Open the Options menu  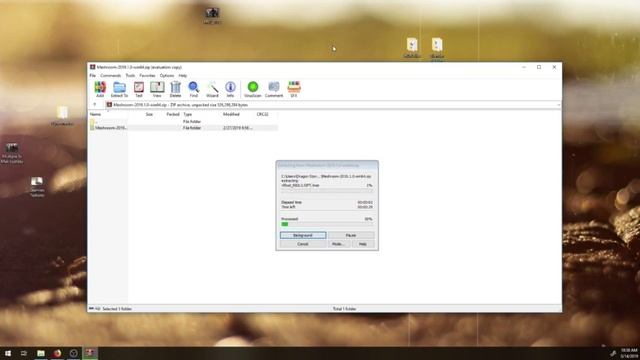pos(167,76)
